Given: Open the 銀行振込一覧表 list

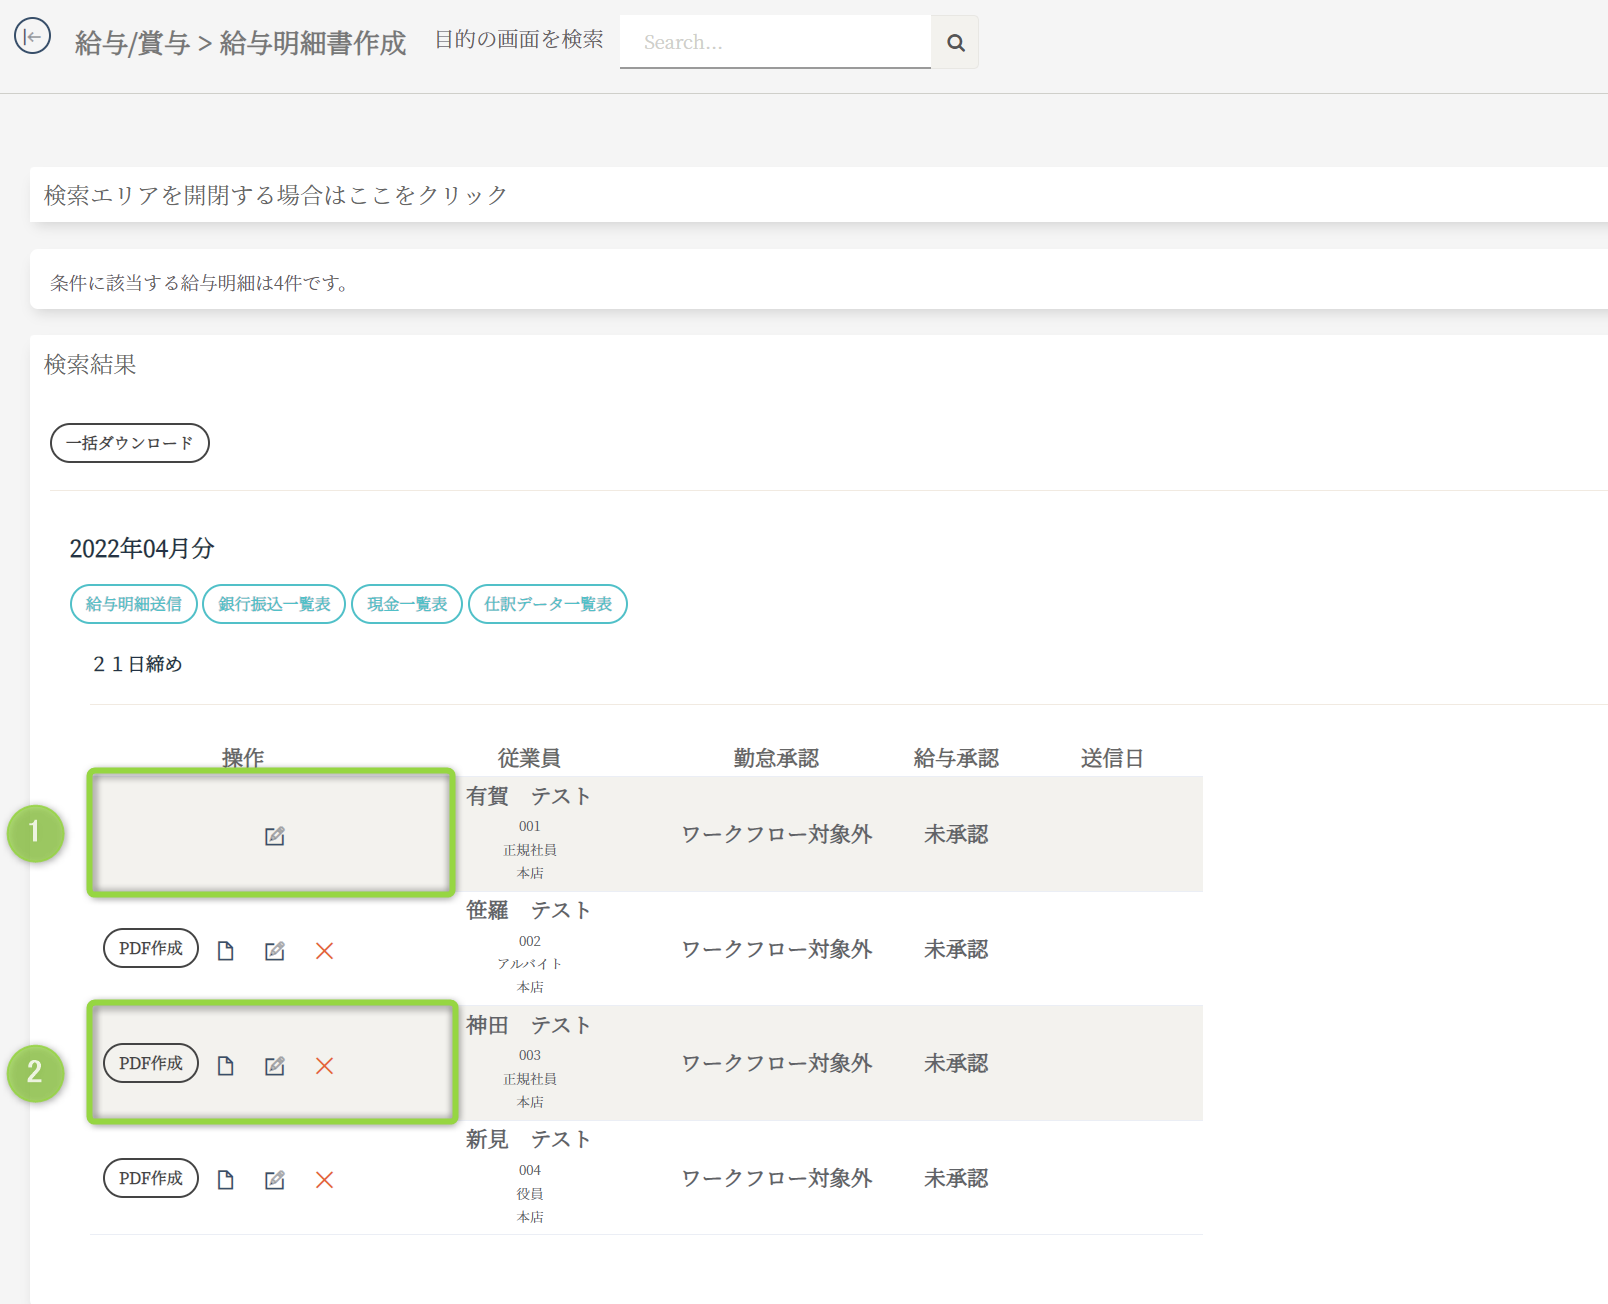Looking at the screenshot, I should (x=274, y=604).
